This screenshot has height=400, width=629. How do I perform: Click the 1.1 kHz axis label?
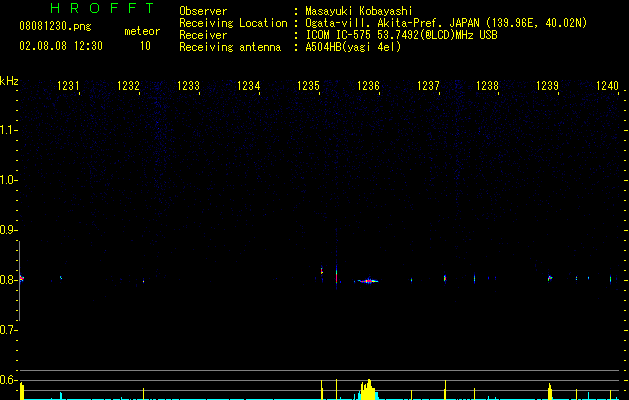point(8,130)
